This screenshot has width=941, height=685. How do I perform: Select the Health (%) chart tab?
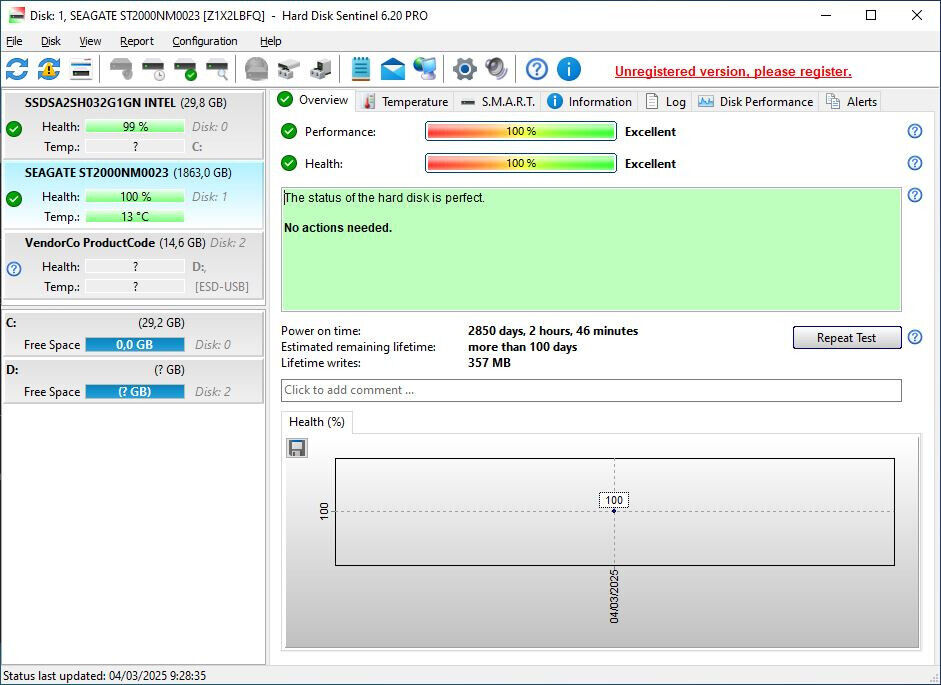tap(317, 422)
